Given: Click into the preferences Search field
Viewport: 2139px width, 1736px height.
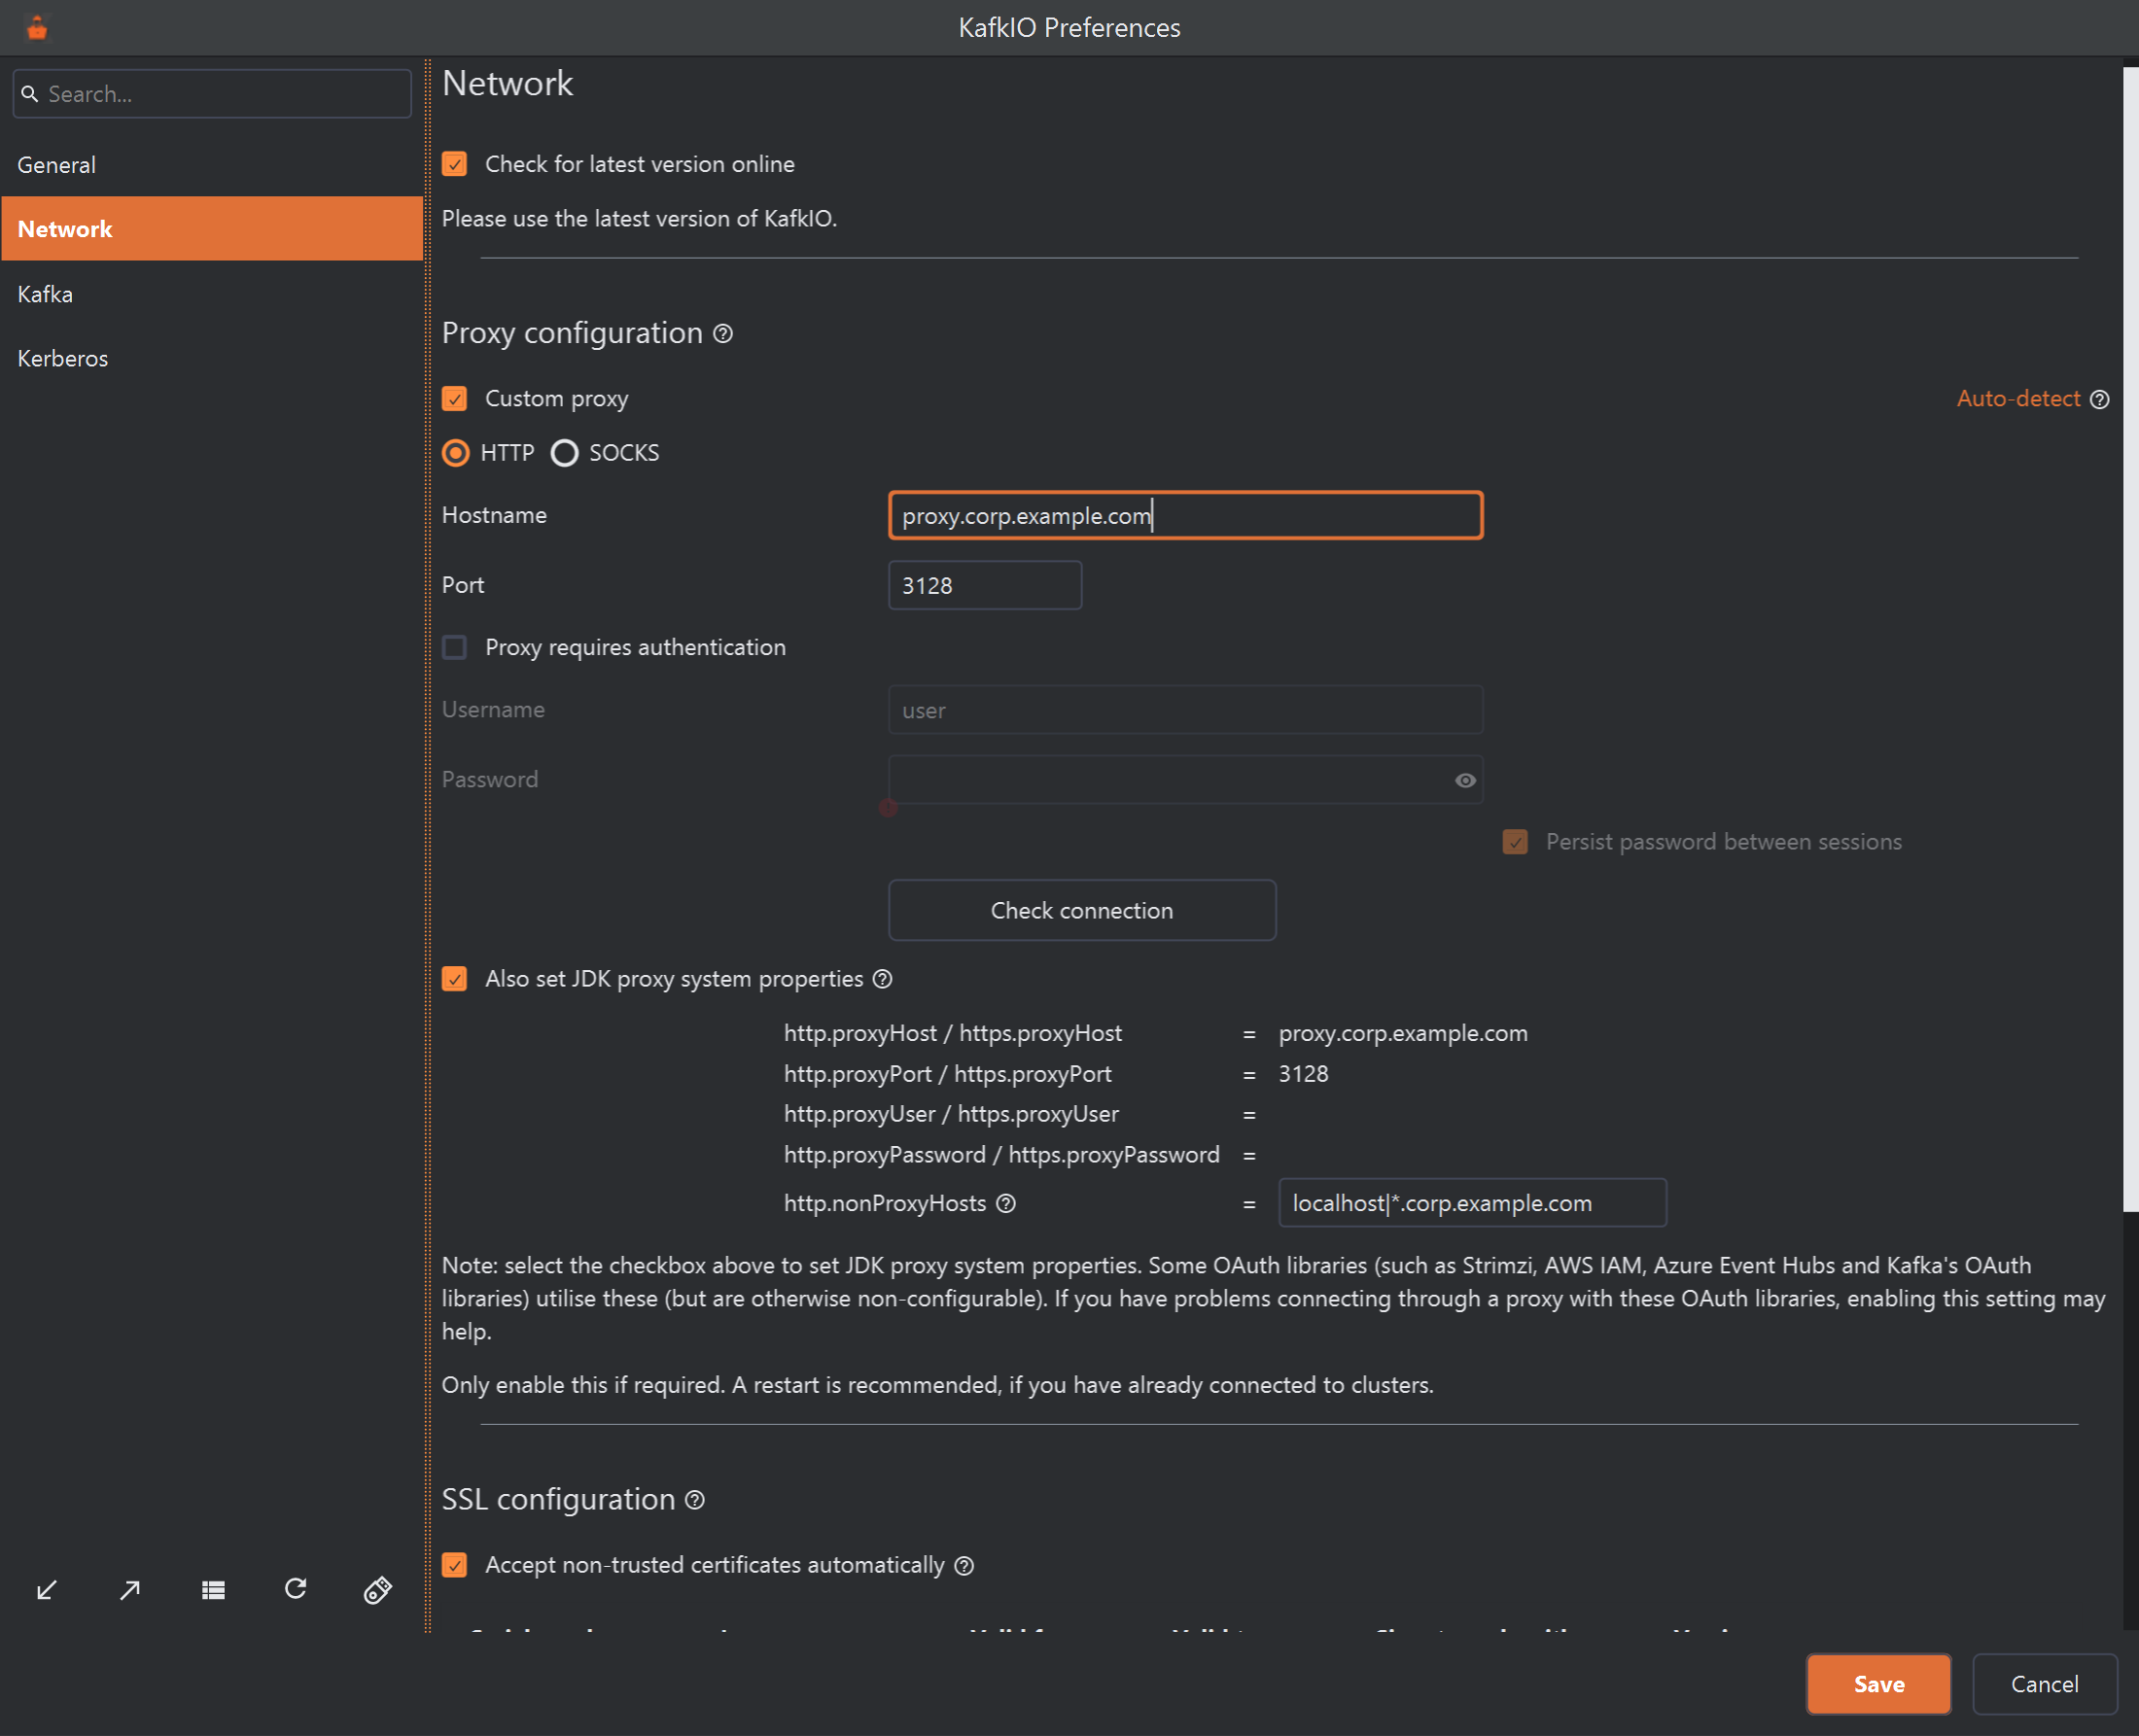Looking at the screenshot, I should (212, 94).
